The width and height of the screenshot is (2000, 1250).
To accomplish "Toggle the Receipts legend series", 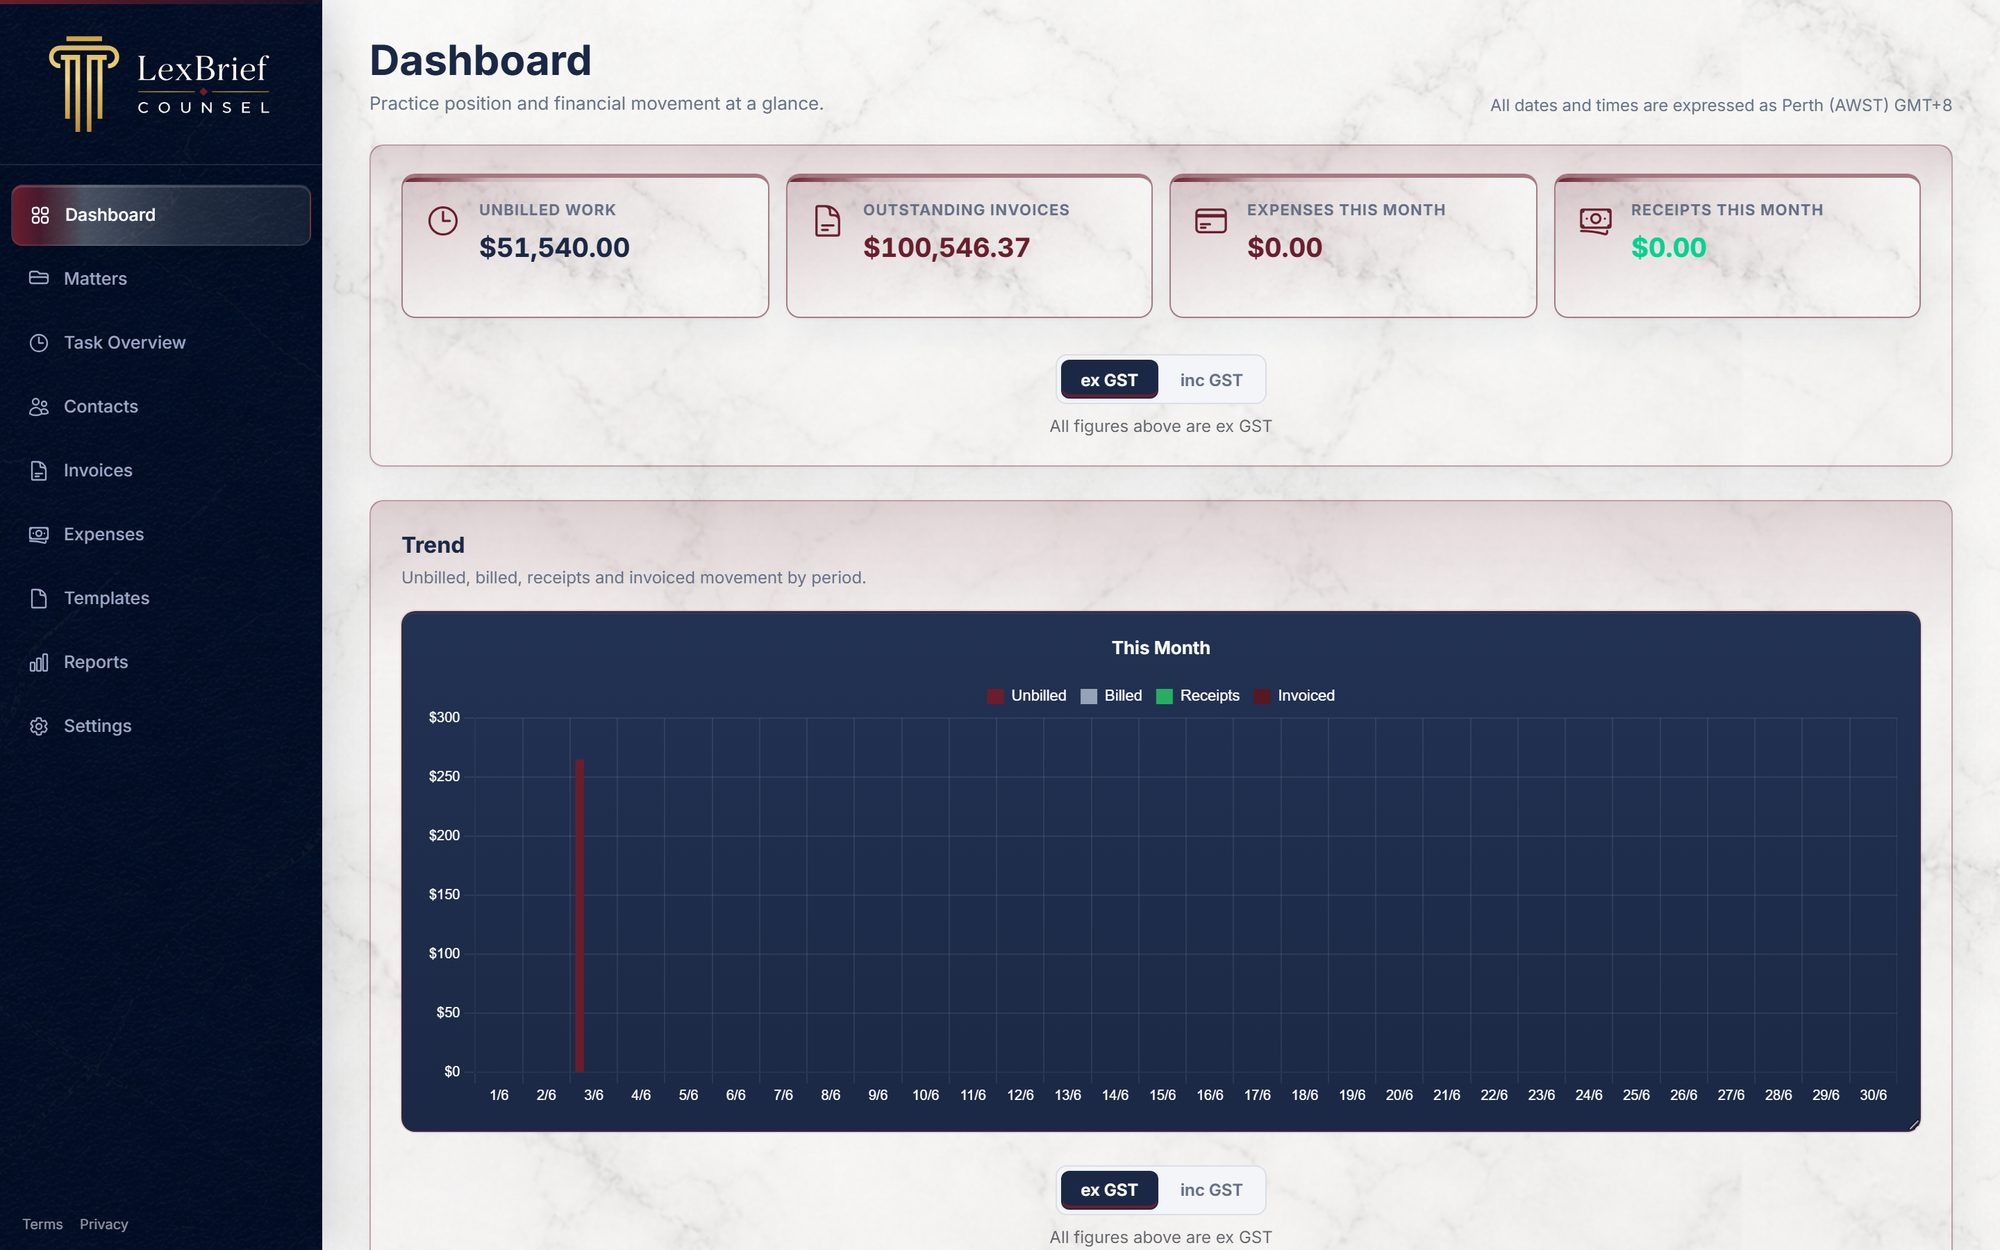I will click(x=1198, y=696).
